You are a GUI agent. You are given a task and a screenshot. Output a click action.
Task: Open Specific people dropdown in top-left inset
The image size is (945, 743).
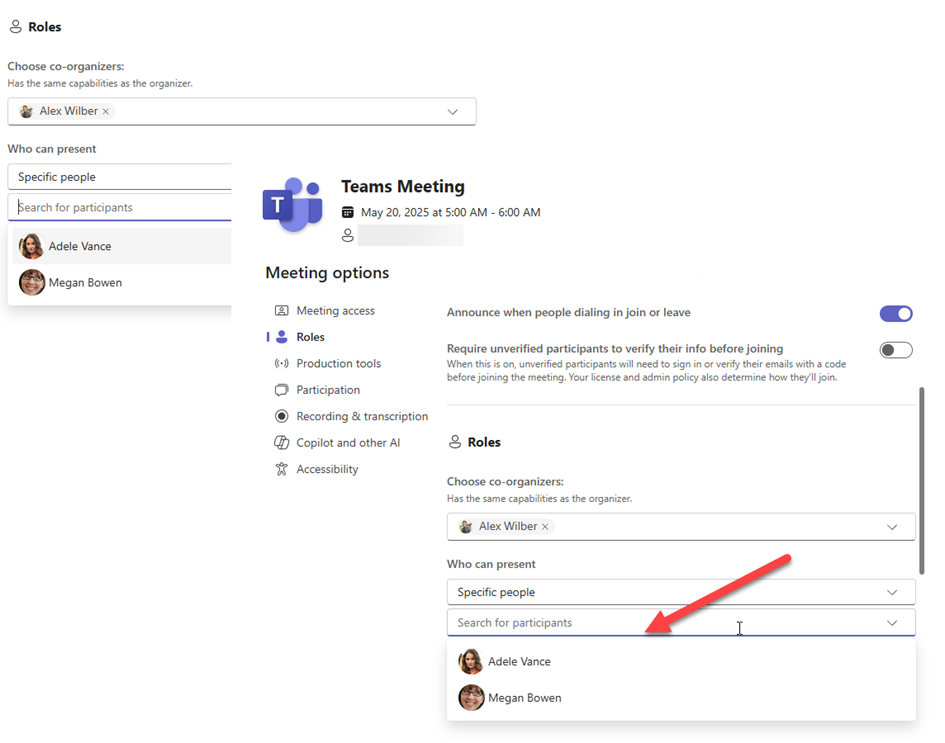[120, 177]
